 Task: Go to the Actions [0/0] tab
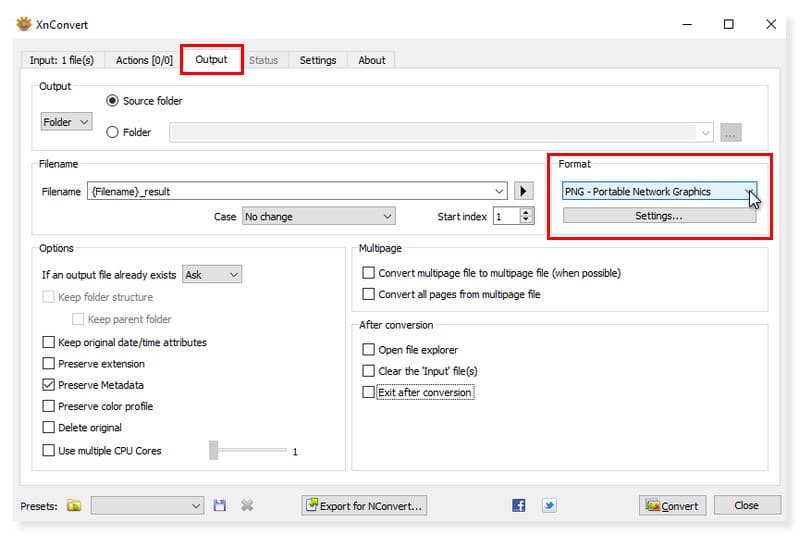coord(145,60)
